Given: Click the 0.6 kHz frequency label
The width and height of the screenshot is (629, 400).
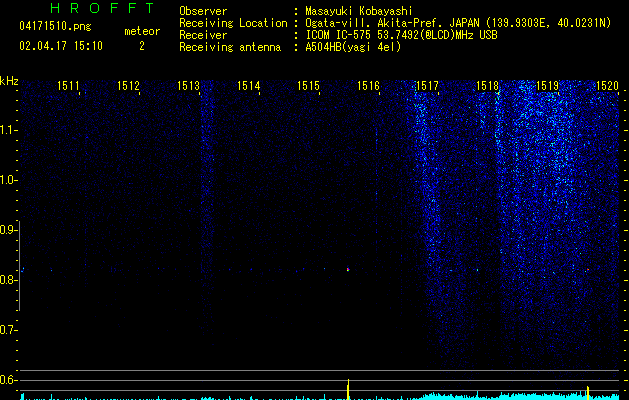Looking at the screenshot, I should pos(7,380).
